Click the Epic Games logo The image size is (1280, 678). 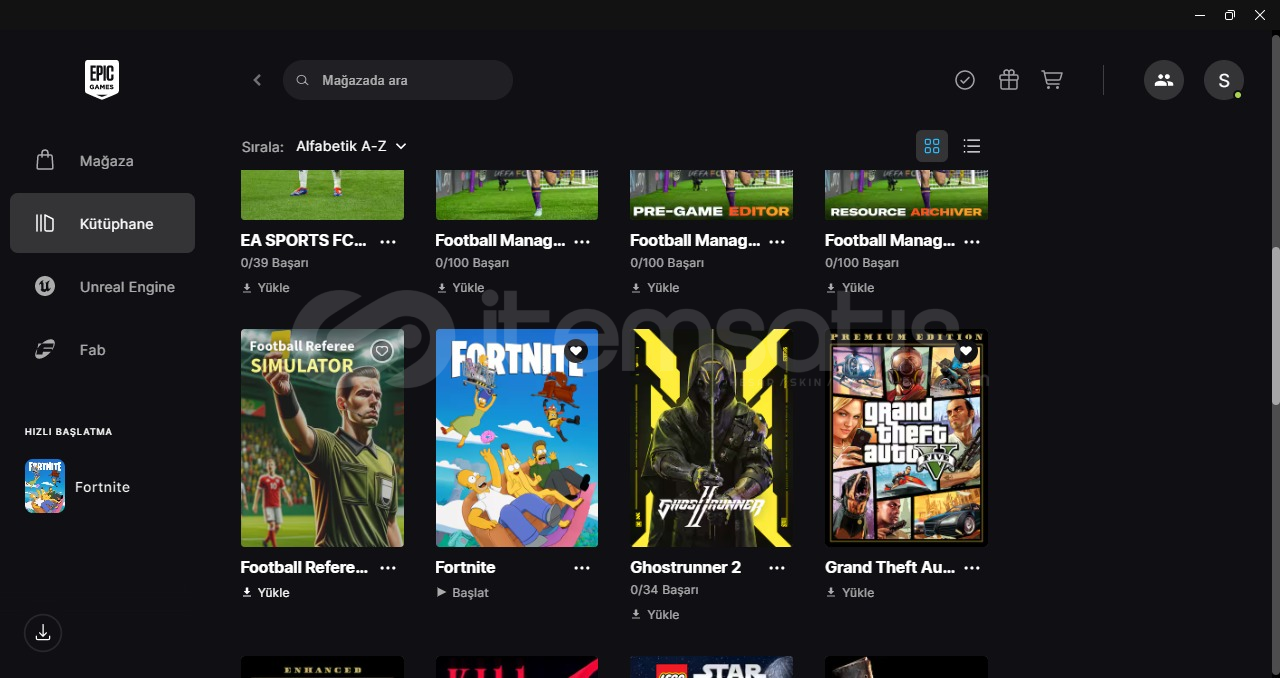(102, 79)
